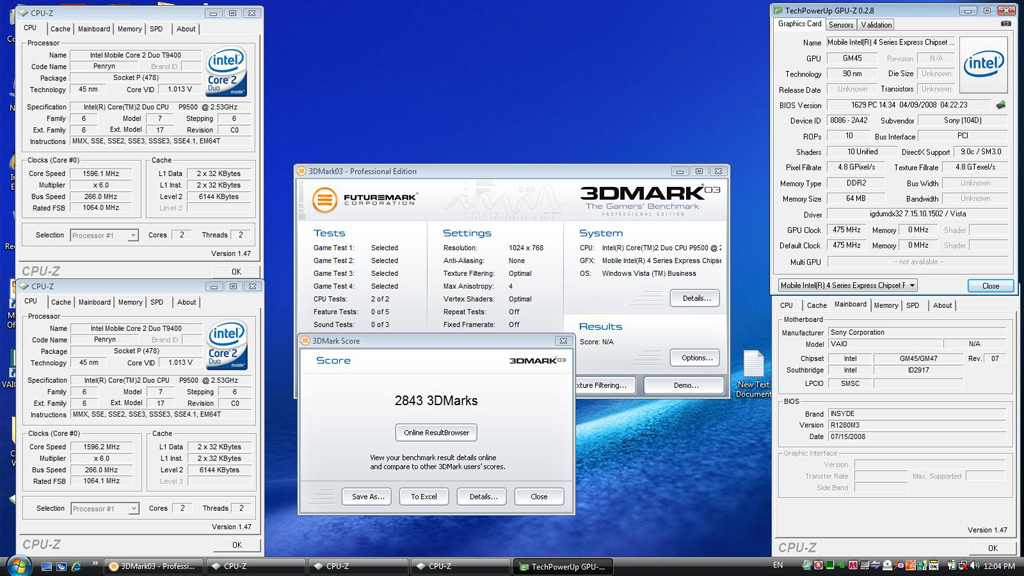1024x576 pixels.
Task: Click the BIOS Version field in GPU-Z
Action: point(910,104)
